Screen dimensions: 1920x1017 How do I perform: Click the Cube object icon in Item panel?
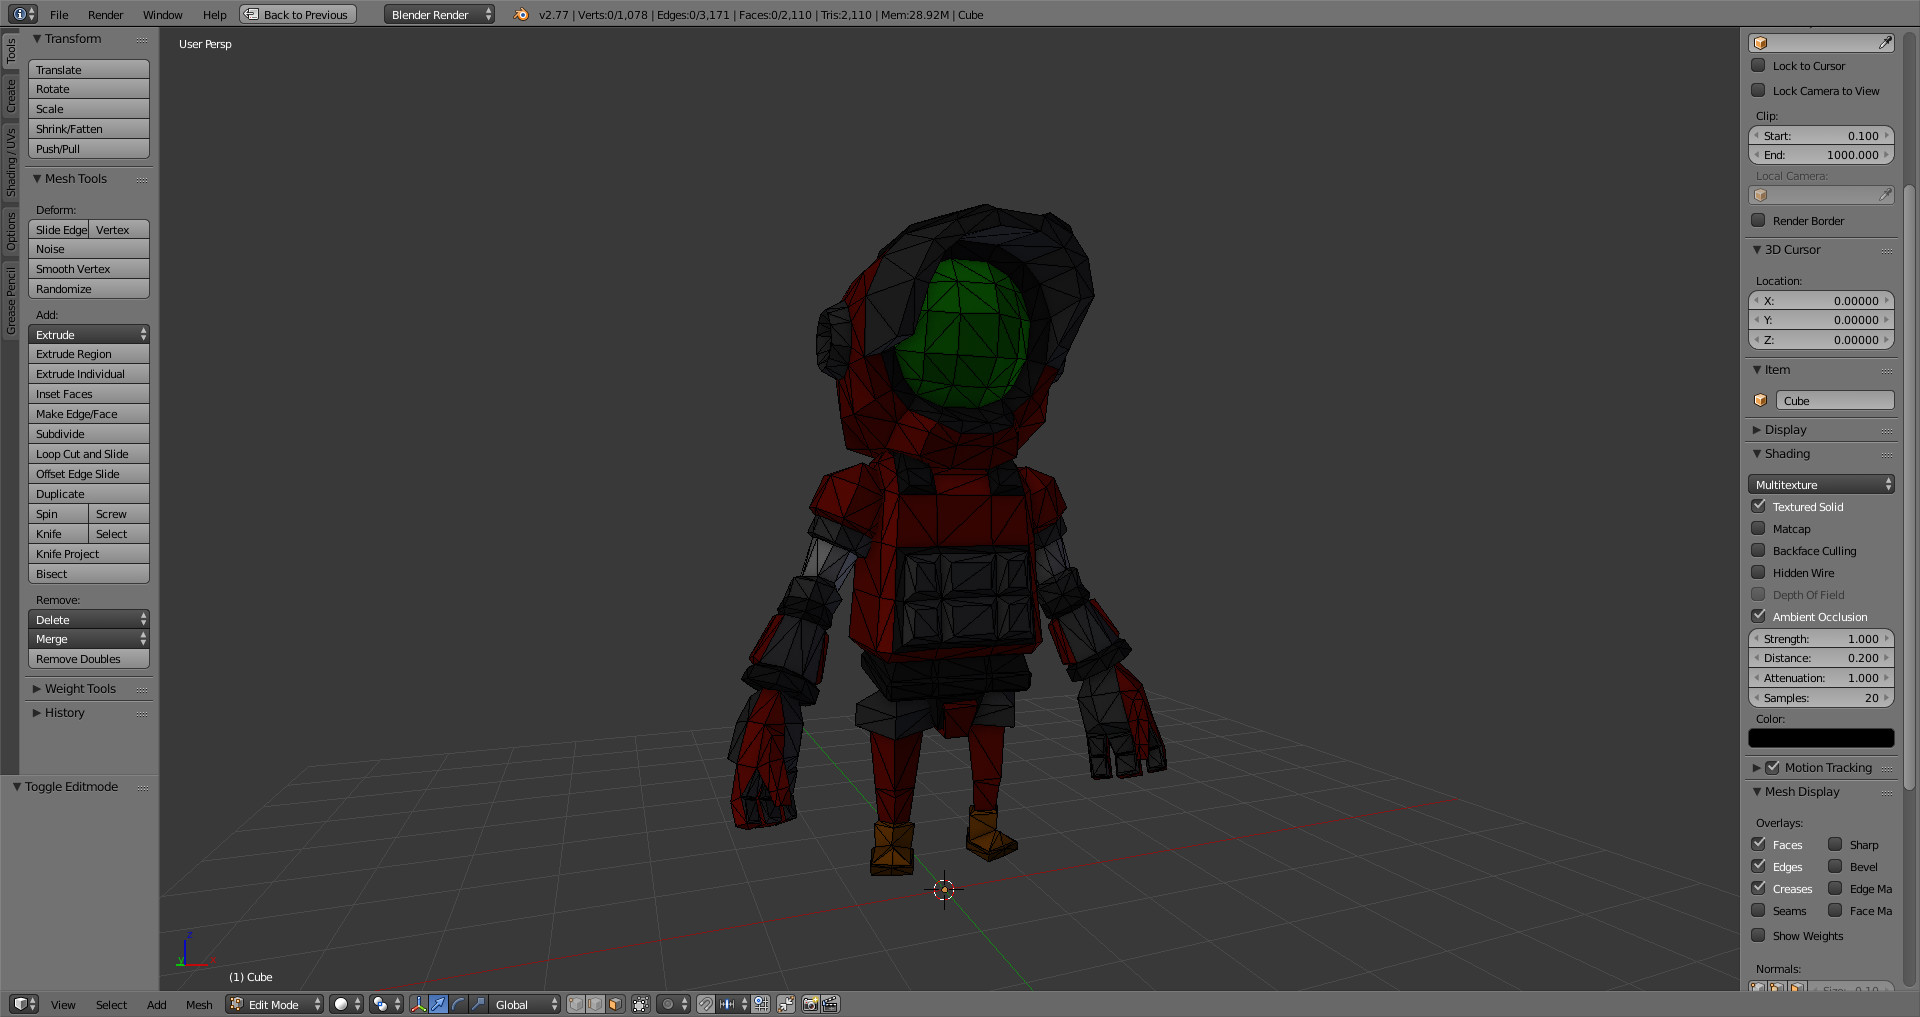[1761, 400]
